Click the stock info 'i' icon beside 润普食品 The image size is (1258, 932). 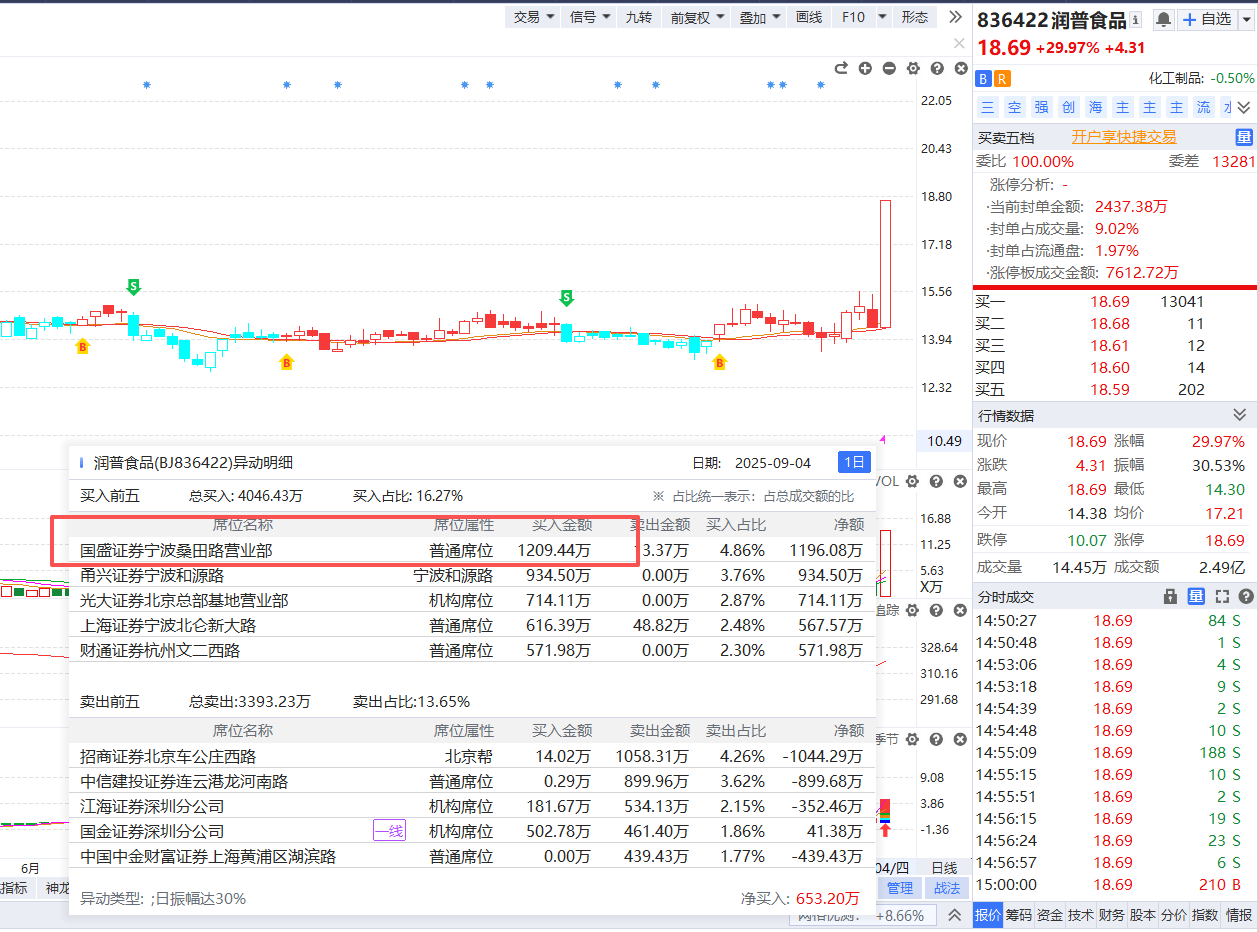pos(1137,20)
